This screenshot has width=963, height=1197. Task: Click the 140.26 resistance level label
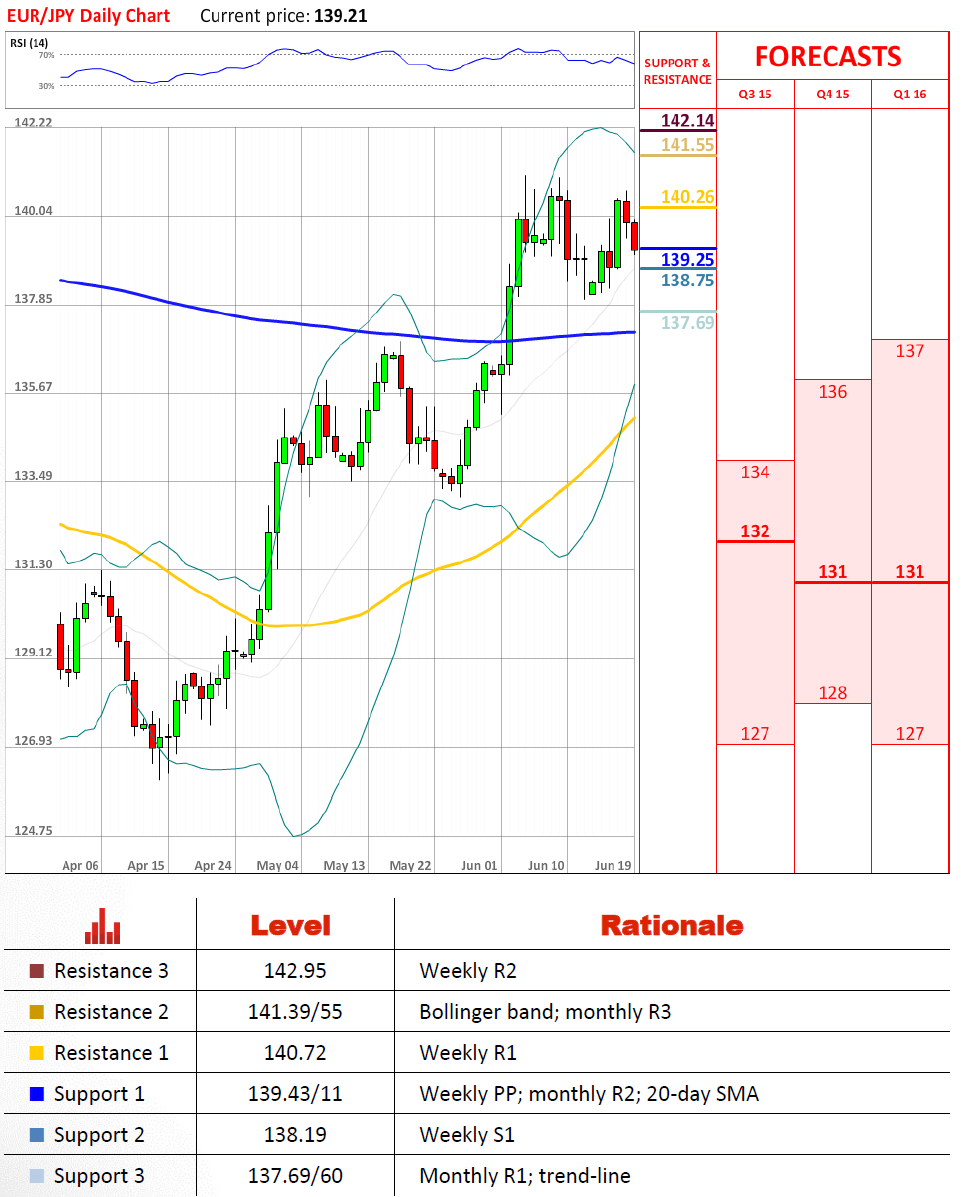click(x=687, y=197)
